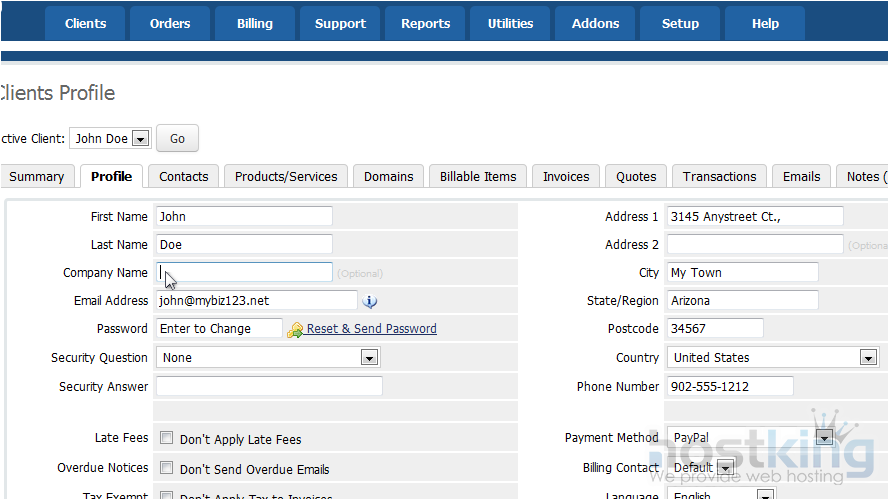Switch to the Products/Services tab
Viewport: 889px width, 500px height.
pyautogui.click(x=286, y=177)
